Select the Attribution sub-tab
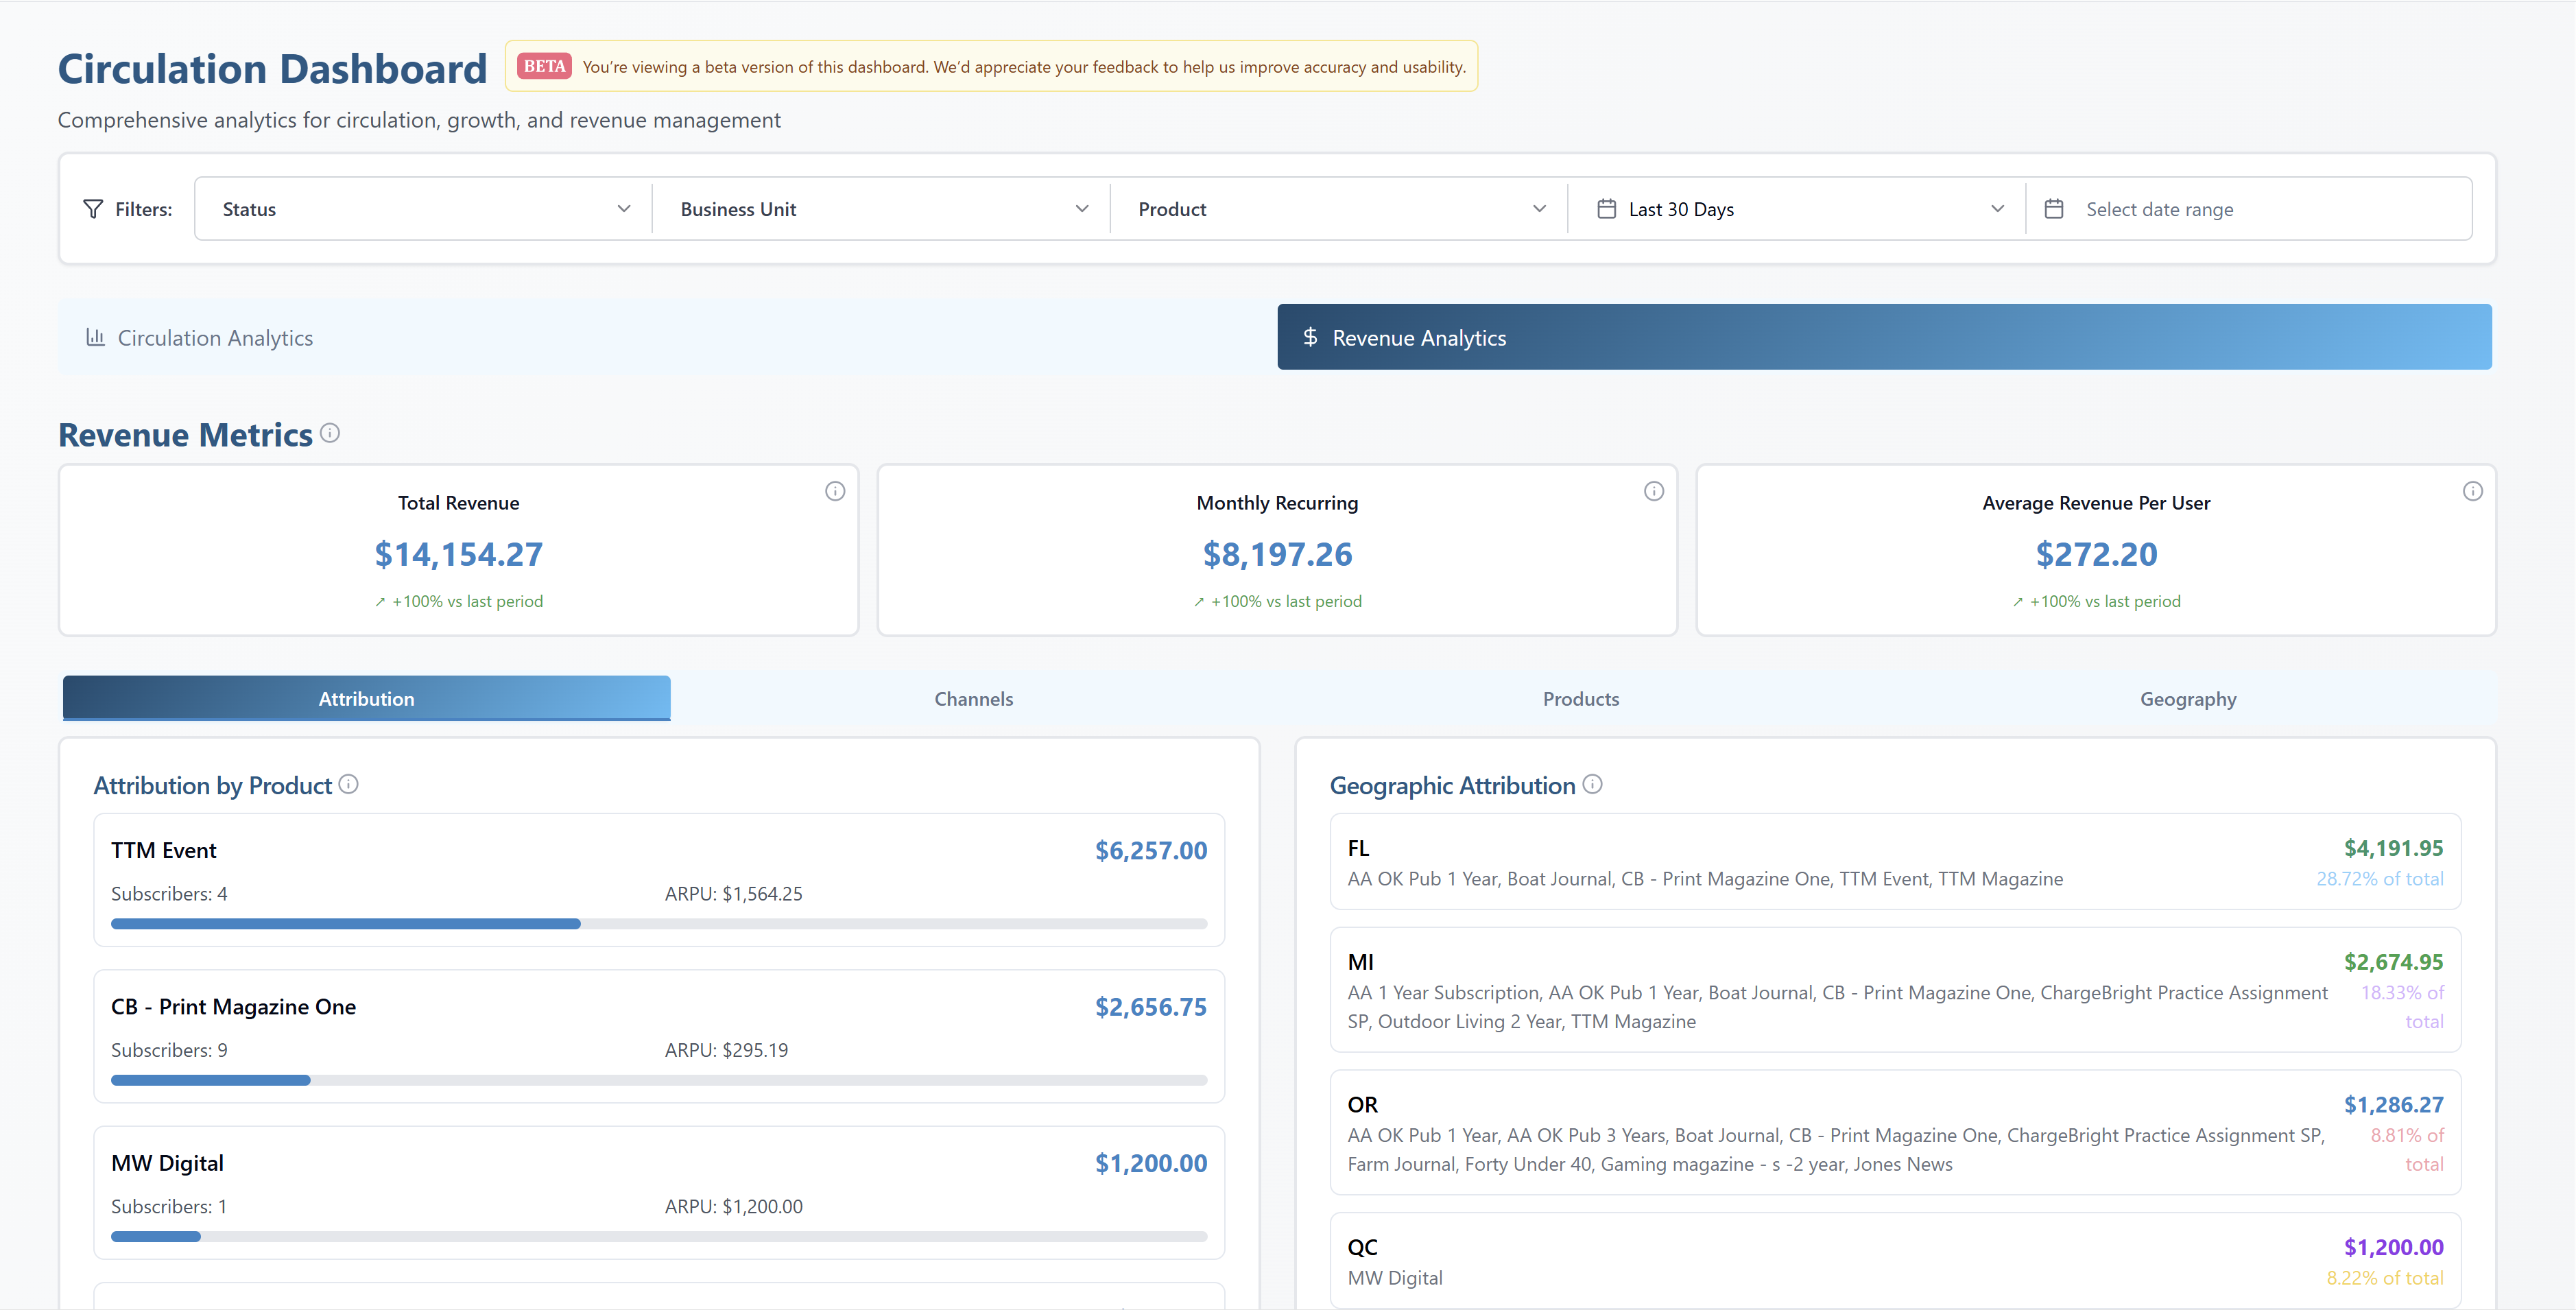Image resolution: width=2576 pixels, height=1310 pixels. 367,698
